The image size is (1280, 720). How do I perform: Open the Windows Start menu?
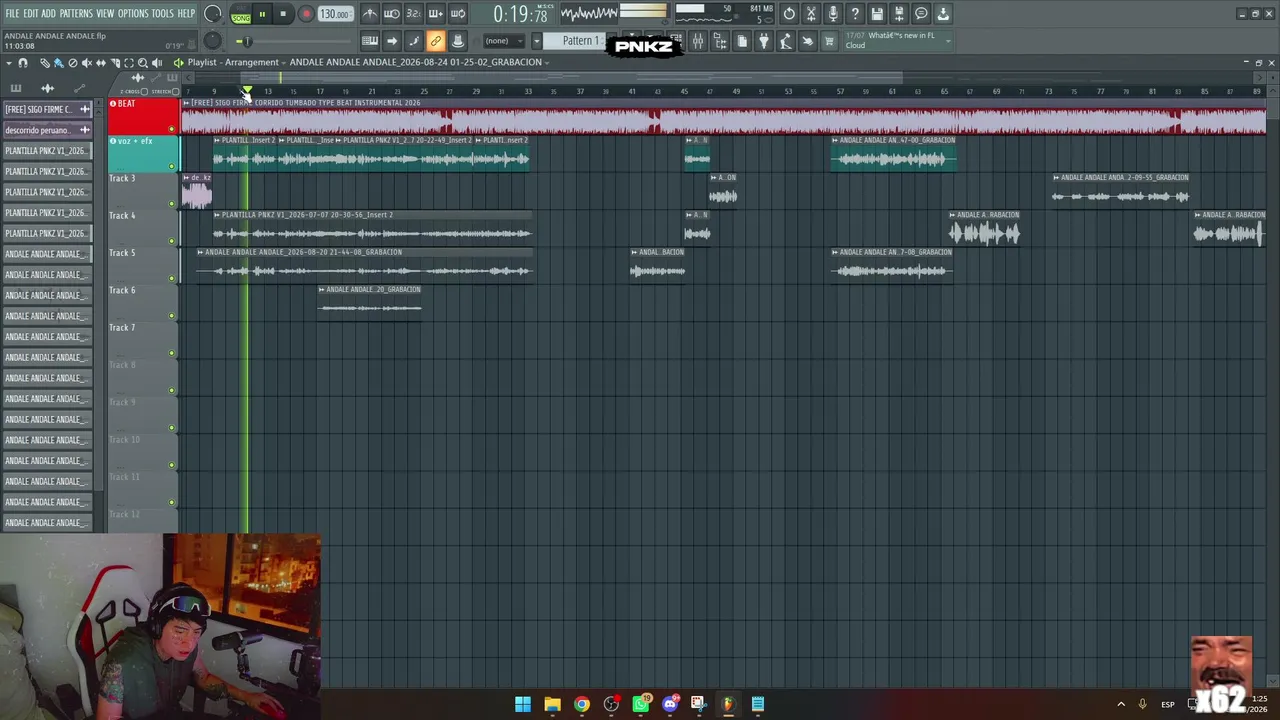tap(522, 704)
